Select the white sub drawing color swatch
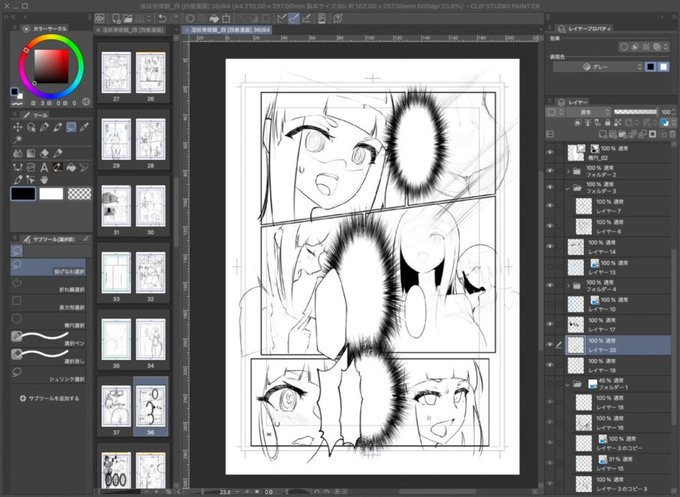Image resolution: width=680 pixels, height=497 pixels. click(x=51, y=194)
